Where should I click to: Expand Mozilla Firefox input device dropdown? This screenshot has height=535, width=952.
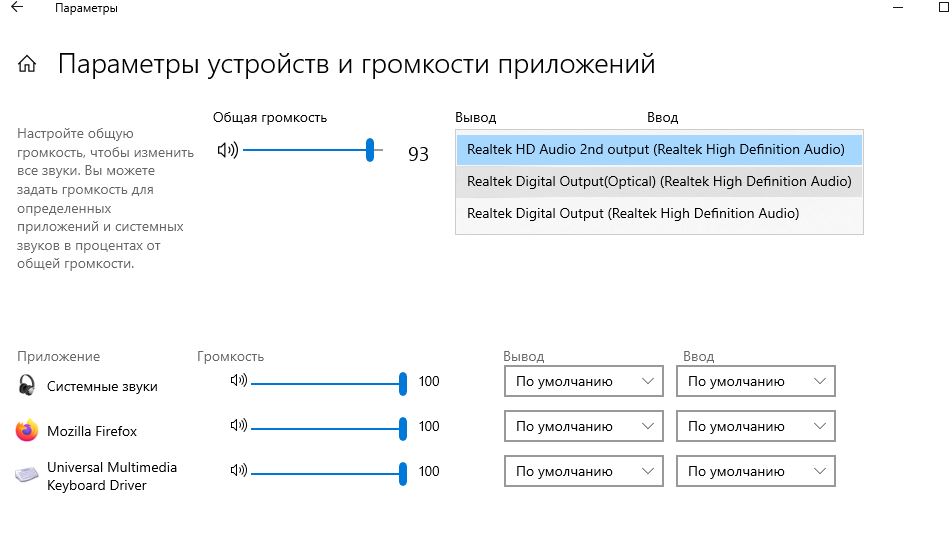(755, 426)
